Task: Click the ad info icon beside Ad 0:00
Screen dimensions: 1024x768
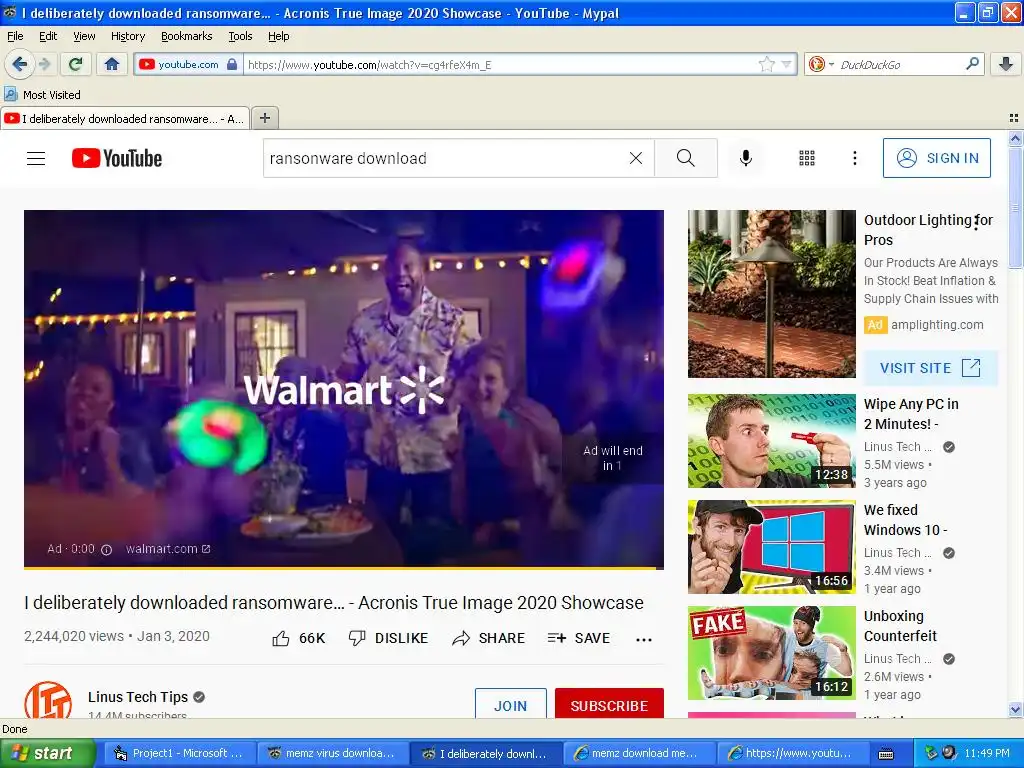Action: point(106,549)
